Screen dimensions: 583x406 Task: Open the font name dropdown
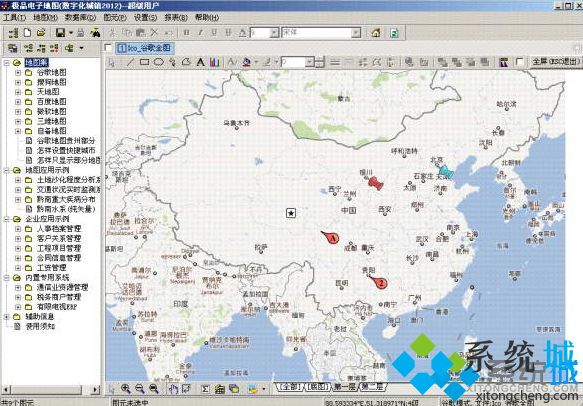(x=356, y=33)
